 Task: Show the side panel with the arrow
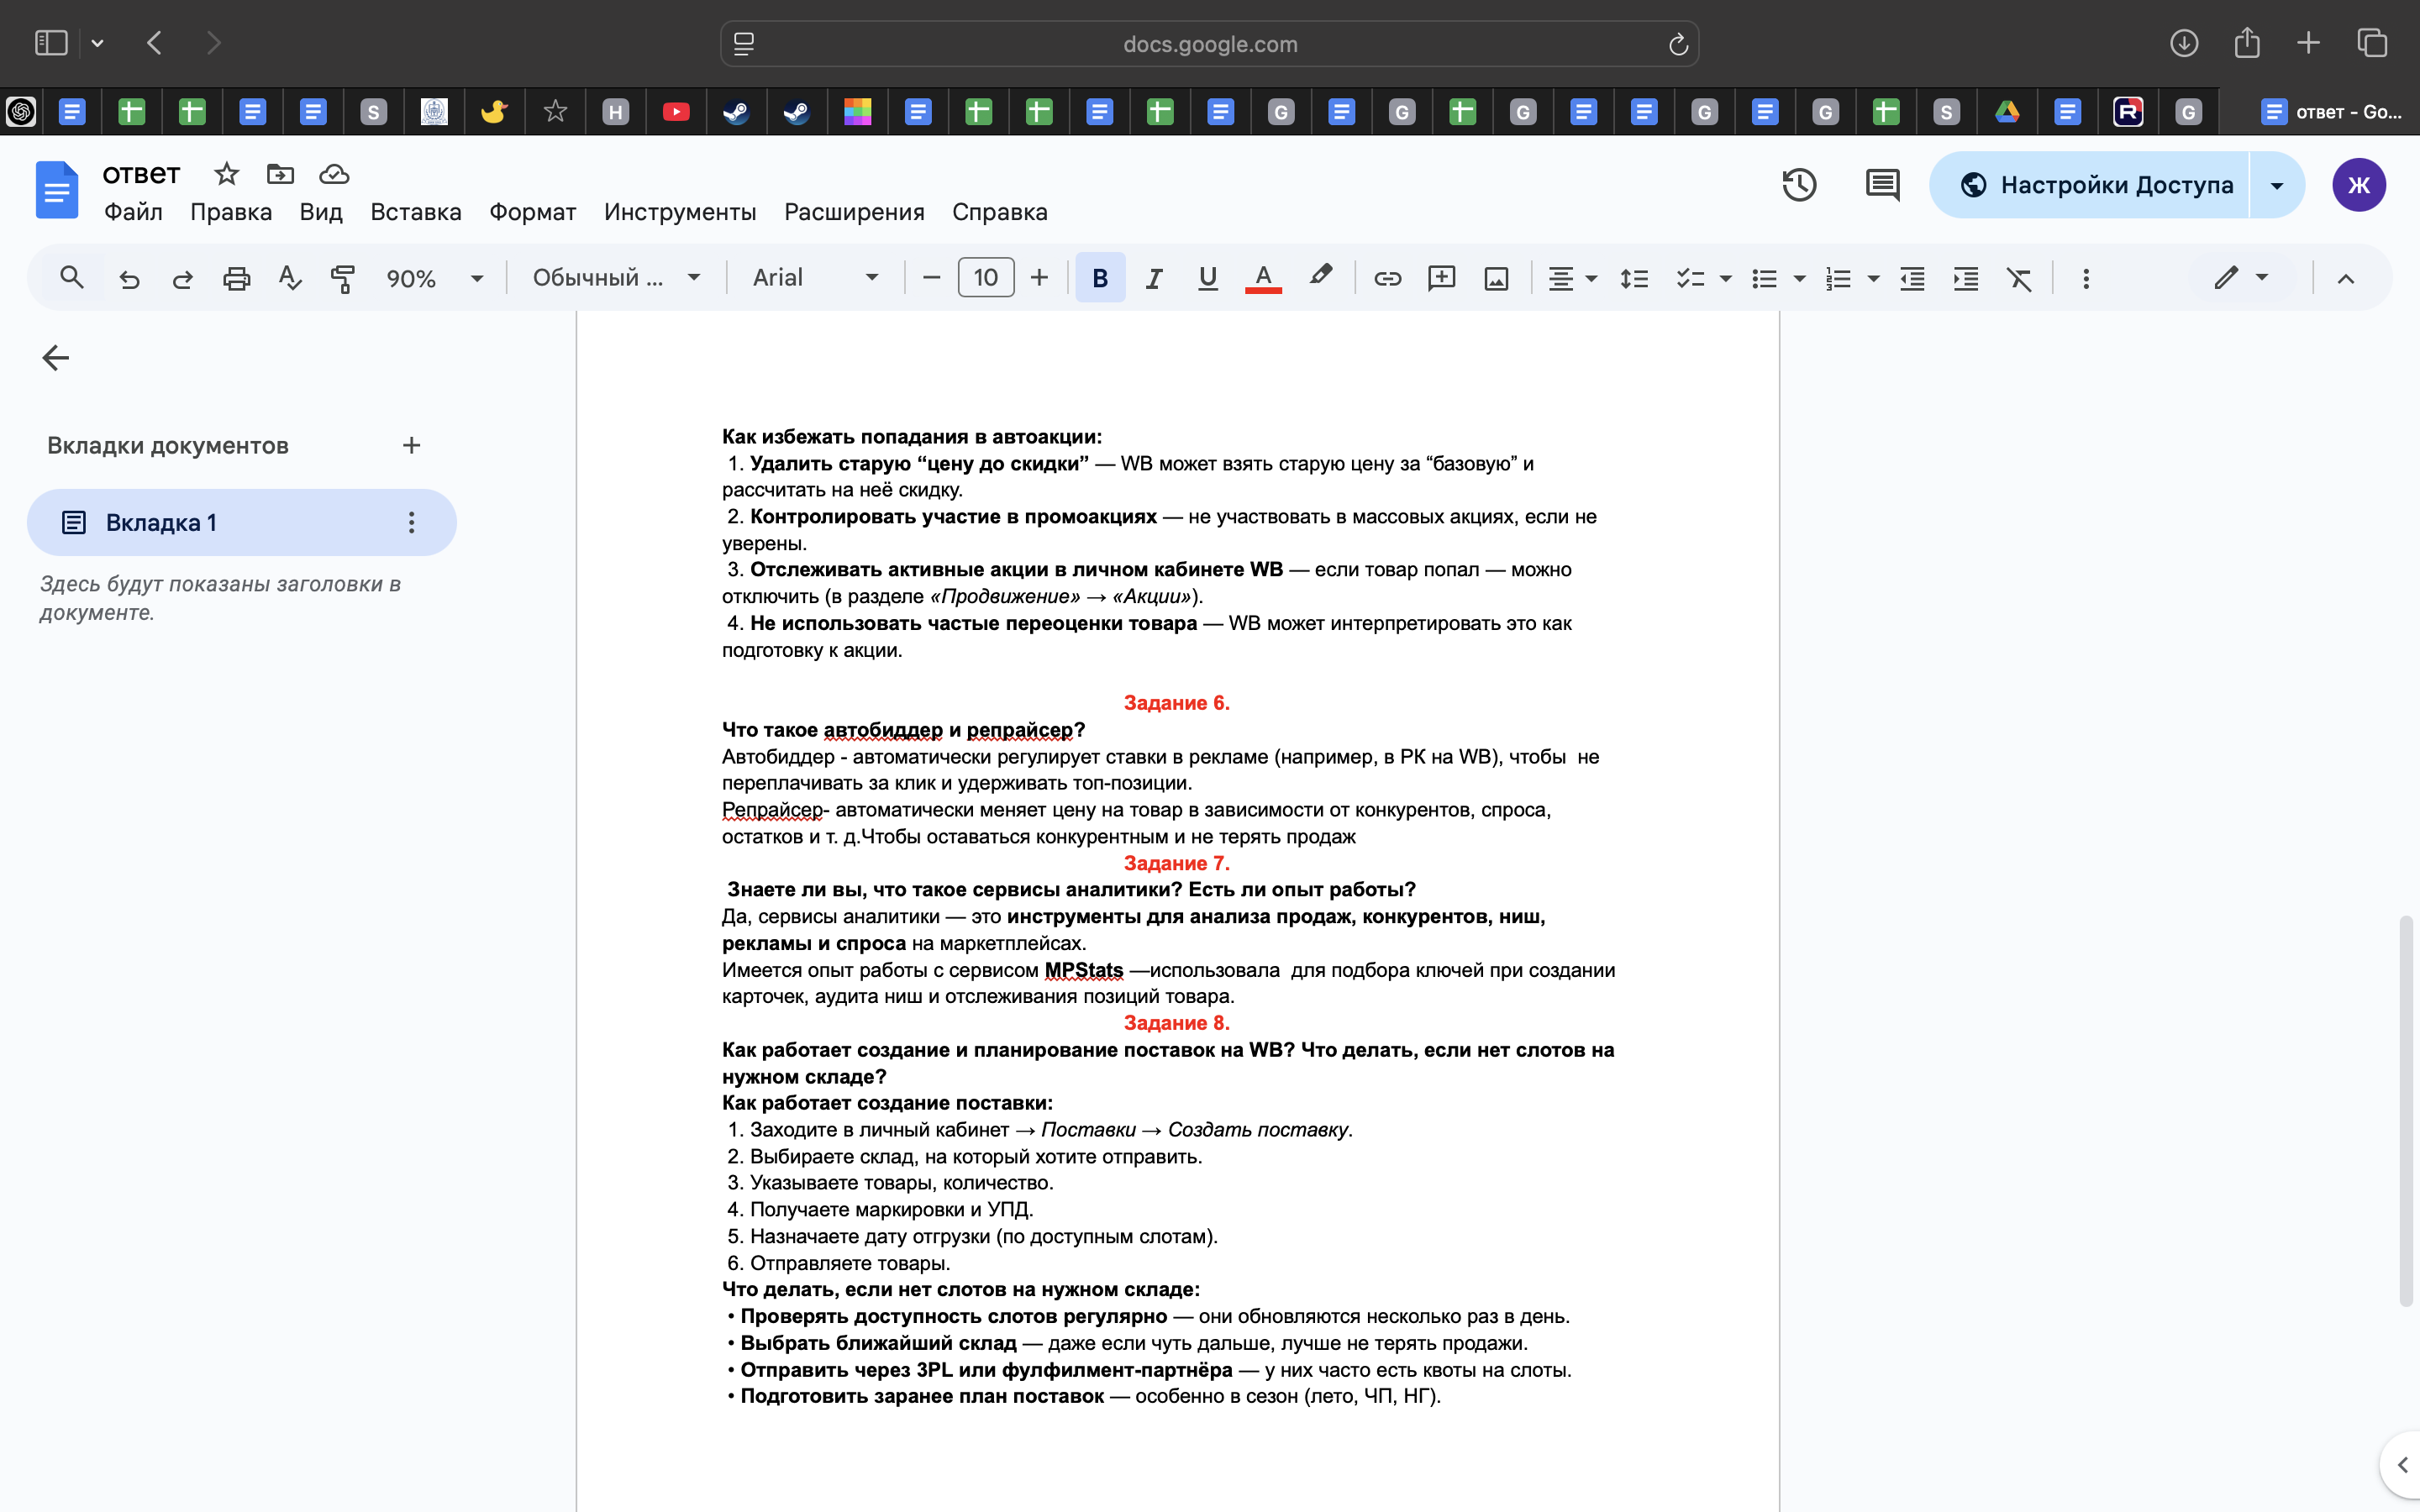[x=2401, y=1465]
